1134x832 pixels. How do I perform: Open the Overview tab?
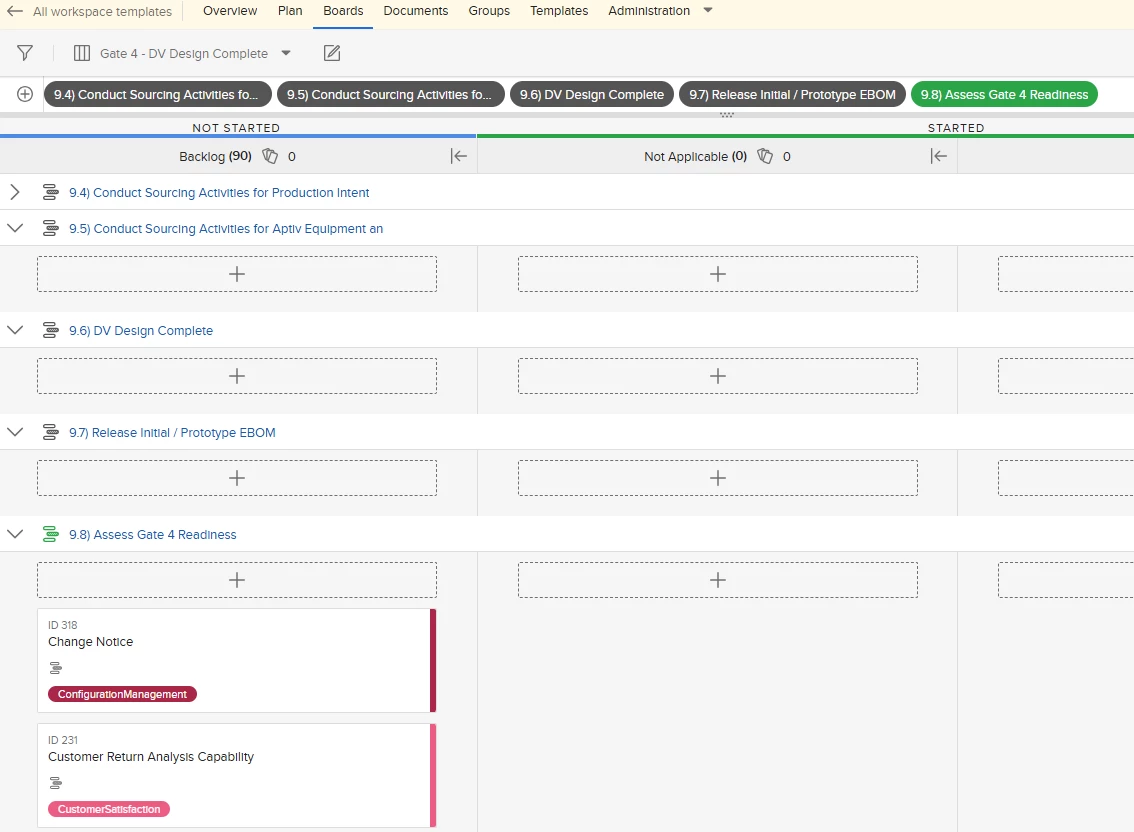click(x=230, y=11)
